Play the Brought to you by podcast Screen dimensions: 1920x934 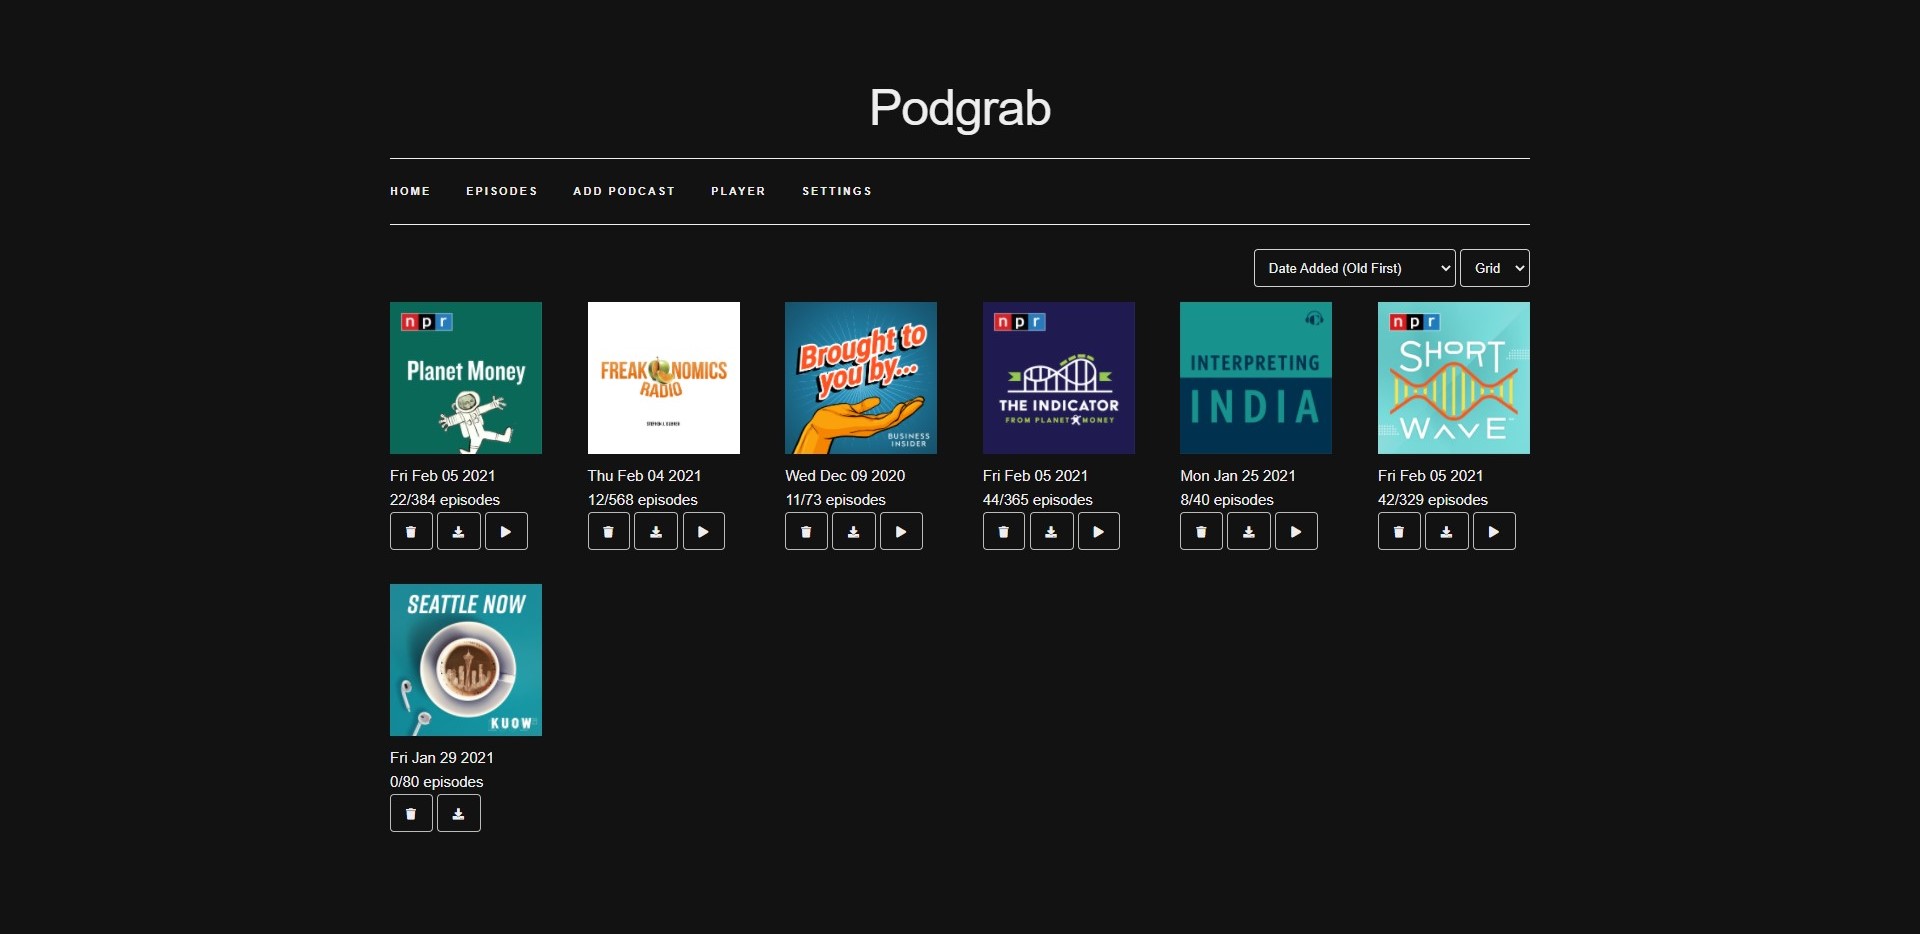pos(901,531)
